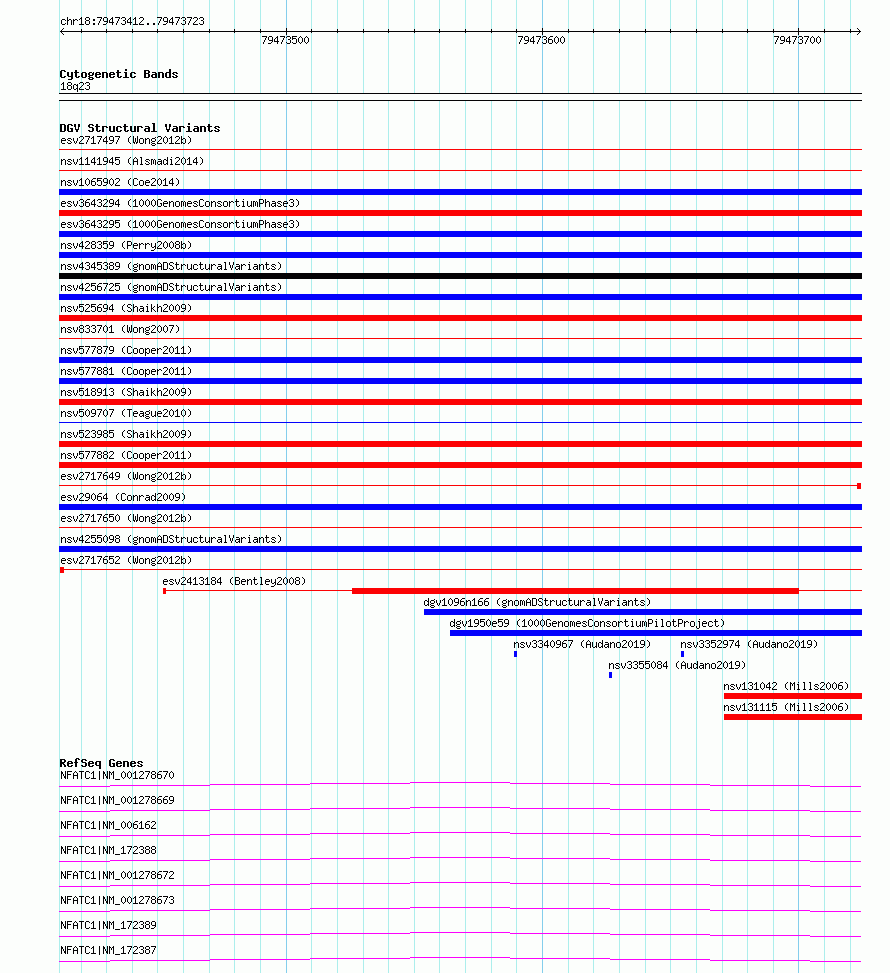Click the small blue marker under nsv3340967

pyautogui.click(x=516, y=654)
